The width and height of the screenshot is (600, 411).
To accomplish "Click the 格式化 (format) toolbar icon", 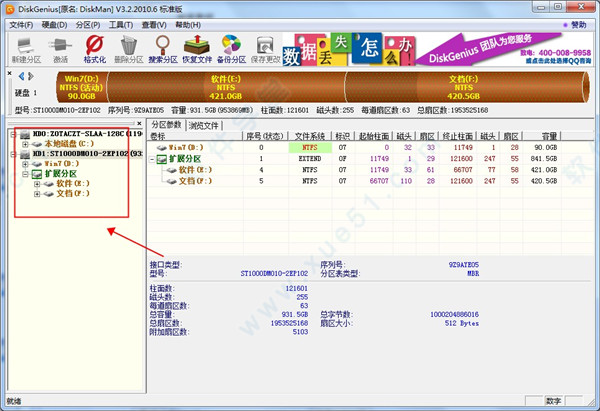I will click(95, 47).
